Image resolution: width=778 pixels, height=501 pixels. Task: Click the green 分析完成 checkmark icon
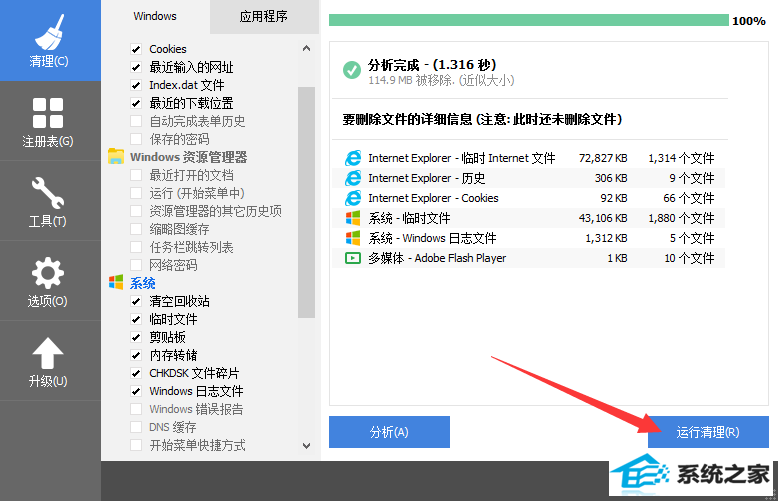click(352, 70)
